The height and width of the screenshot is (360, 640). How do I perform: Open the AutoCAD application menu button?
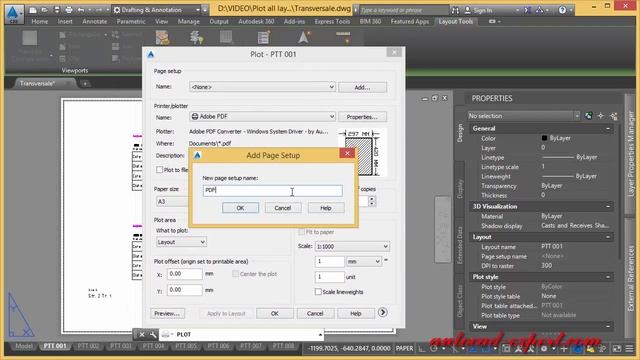(x=13, y=13)
